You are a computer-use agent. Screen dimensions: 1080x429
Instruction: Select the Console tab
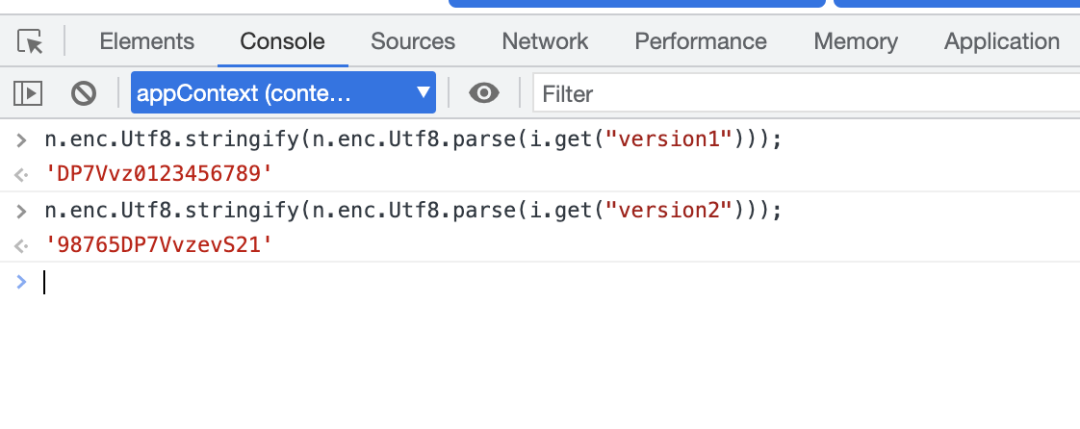282,42
